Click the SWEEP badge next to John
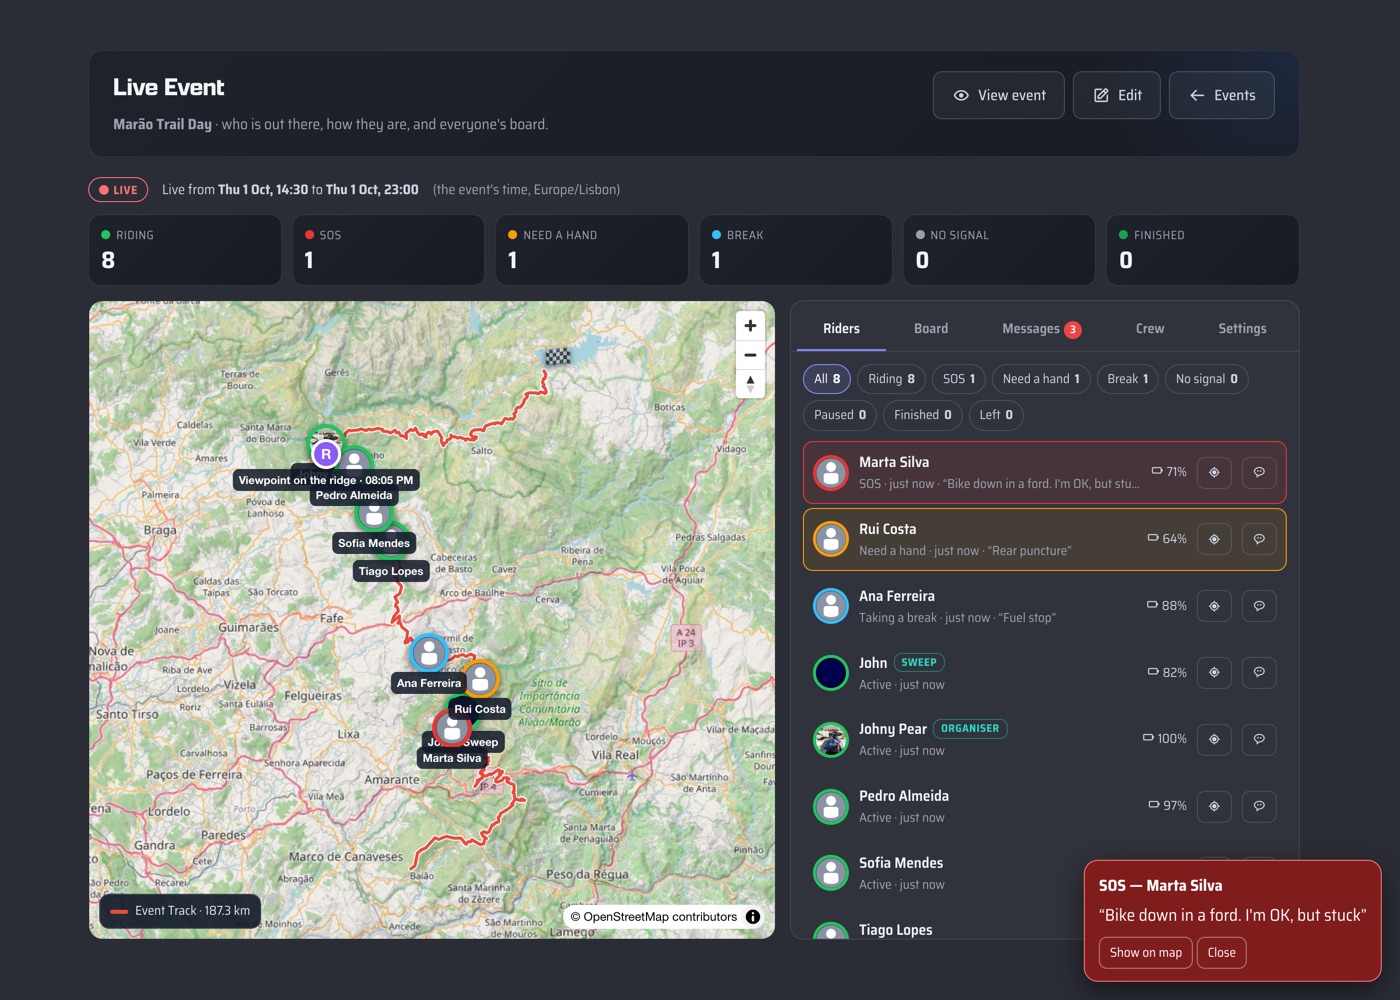Viewport: 1400px width, 1000px height. [919, 662]
